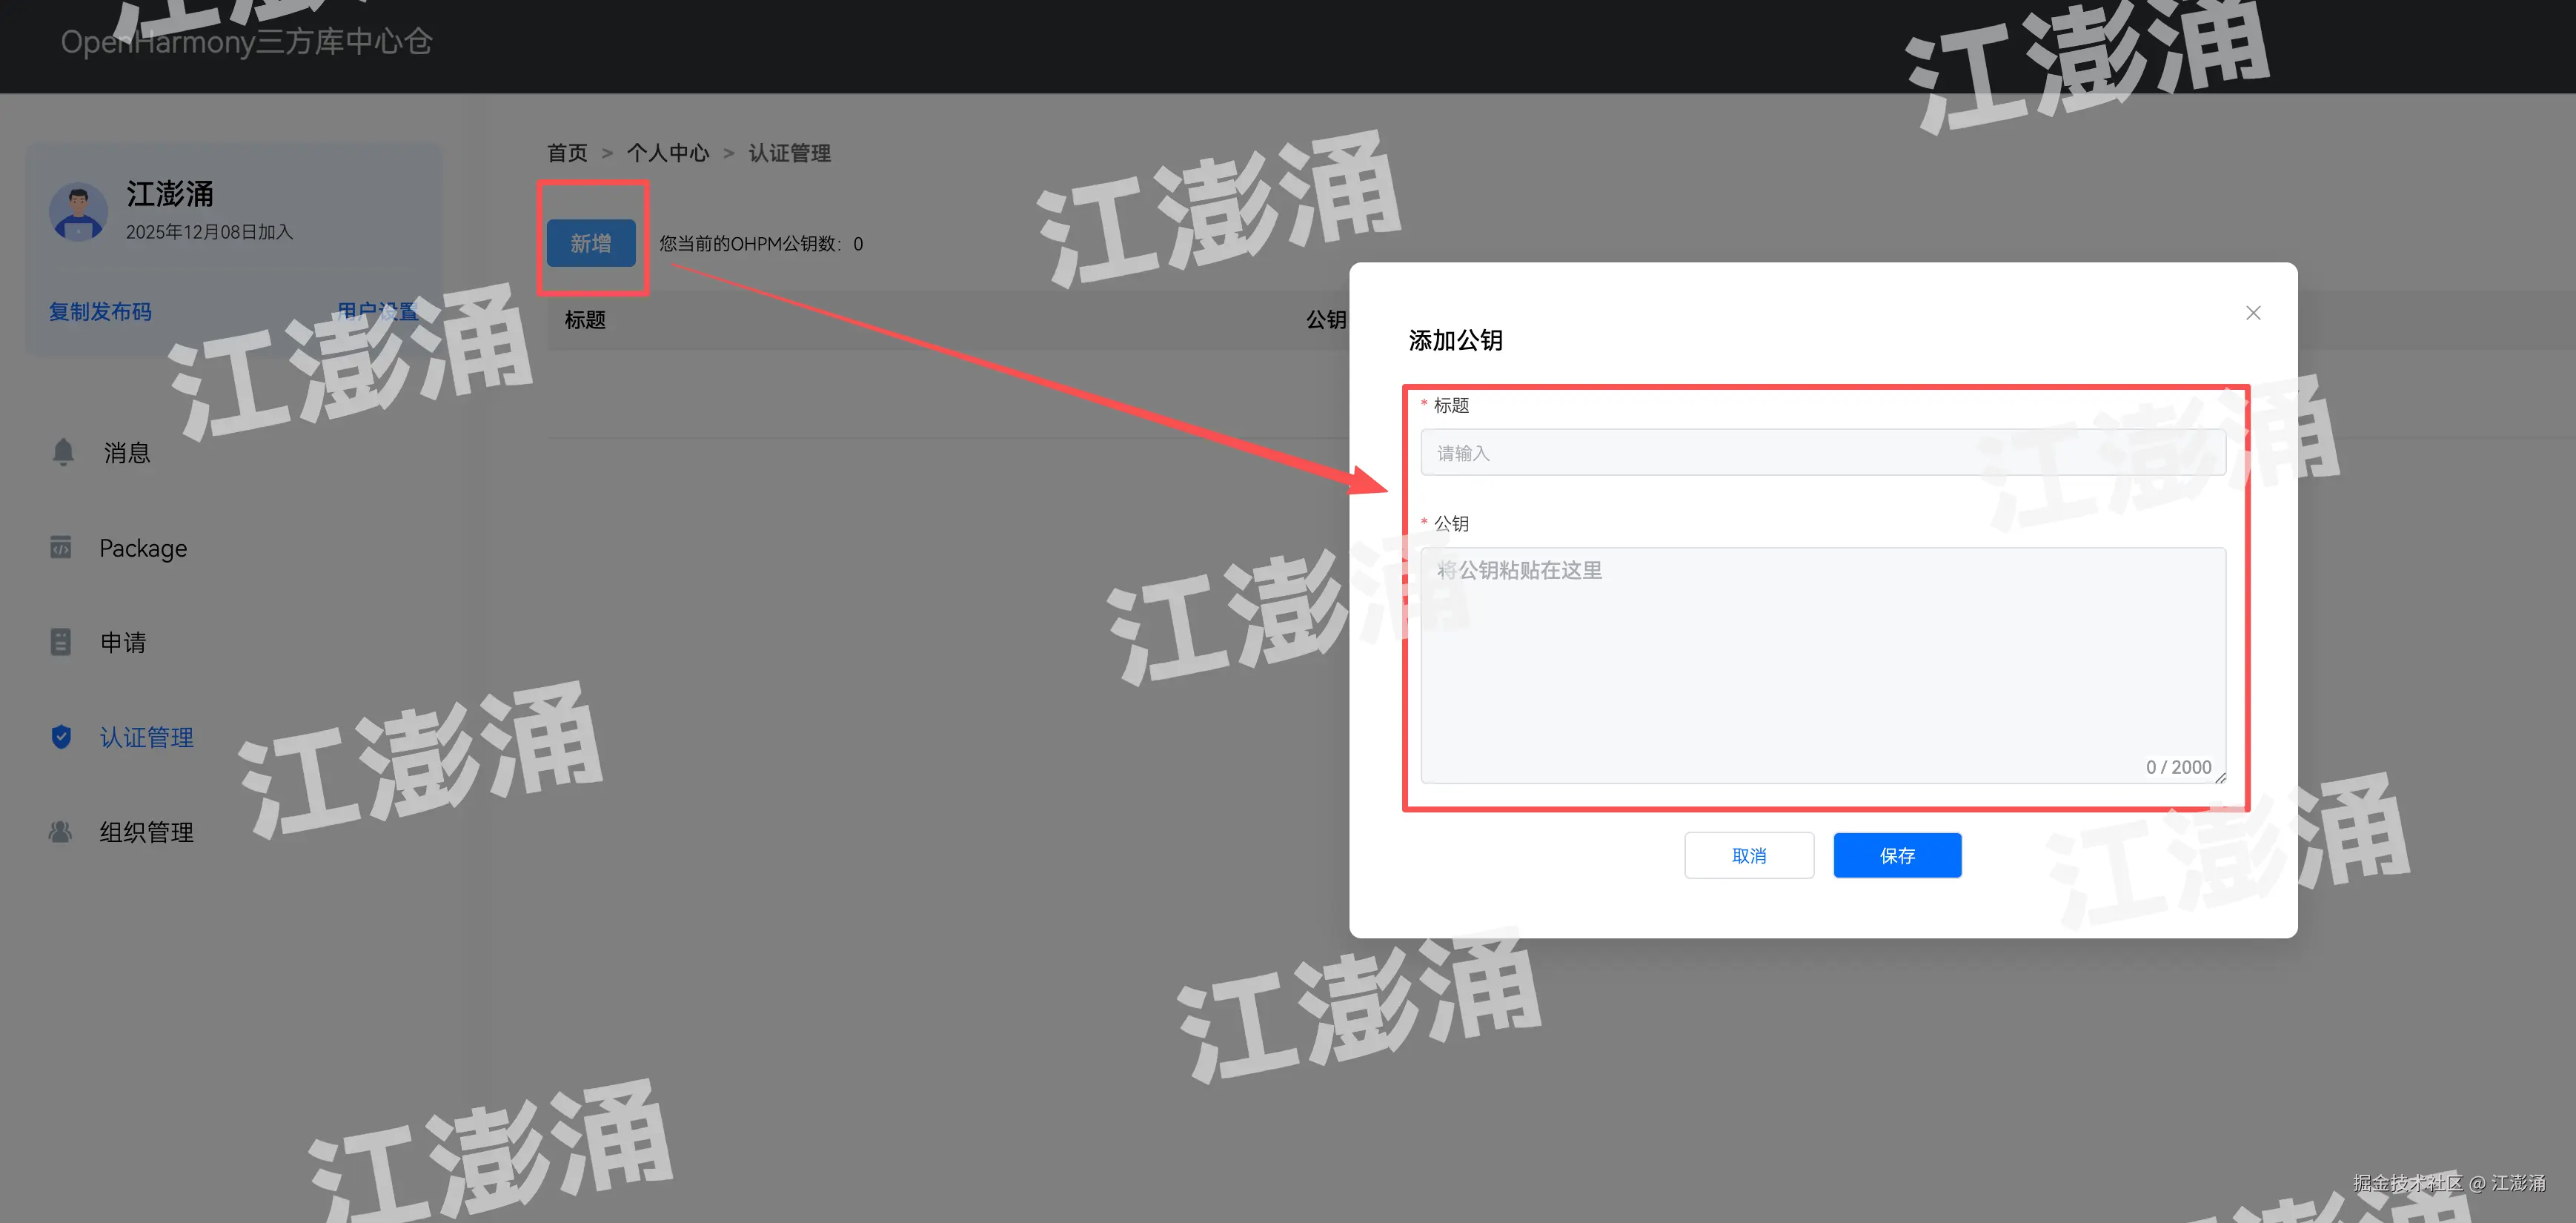This screenshot has height=1223, width=2576.
Task: Focus the 标题 input field
Action: click(x=1821, y=453)
